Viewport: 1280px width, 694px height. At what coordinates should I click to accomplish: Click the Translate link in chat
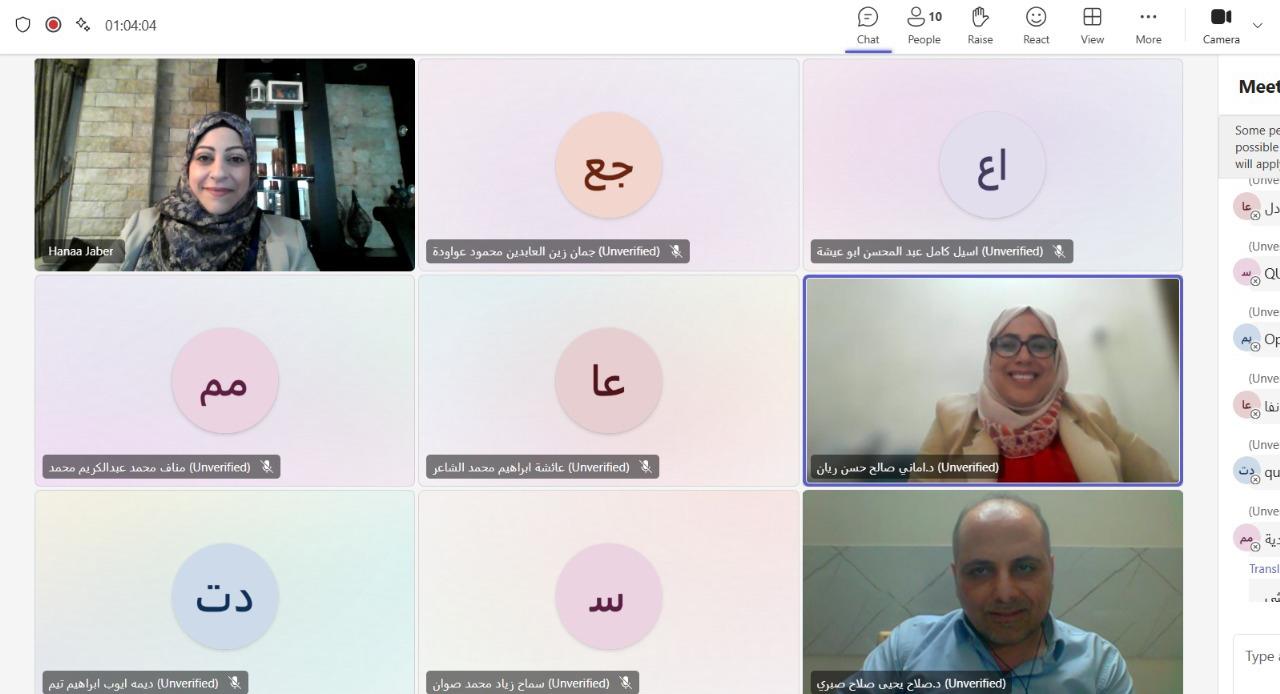[1264, 569]
